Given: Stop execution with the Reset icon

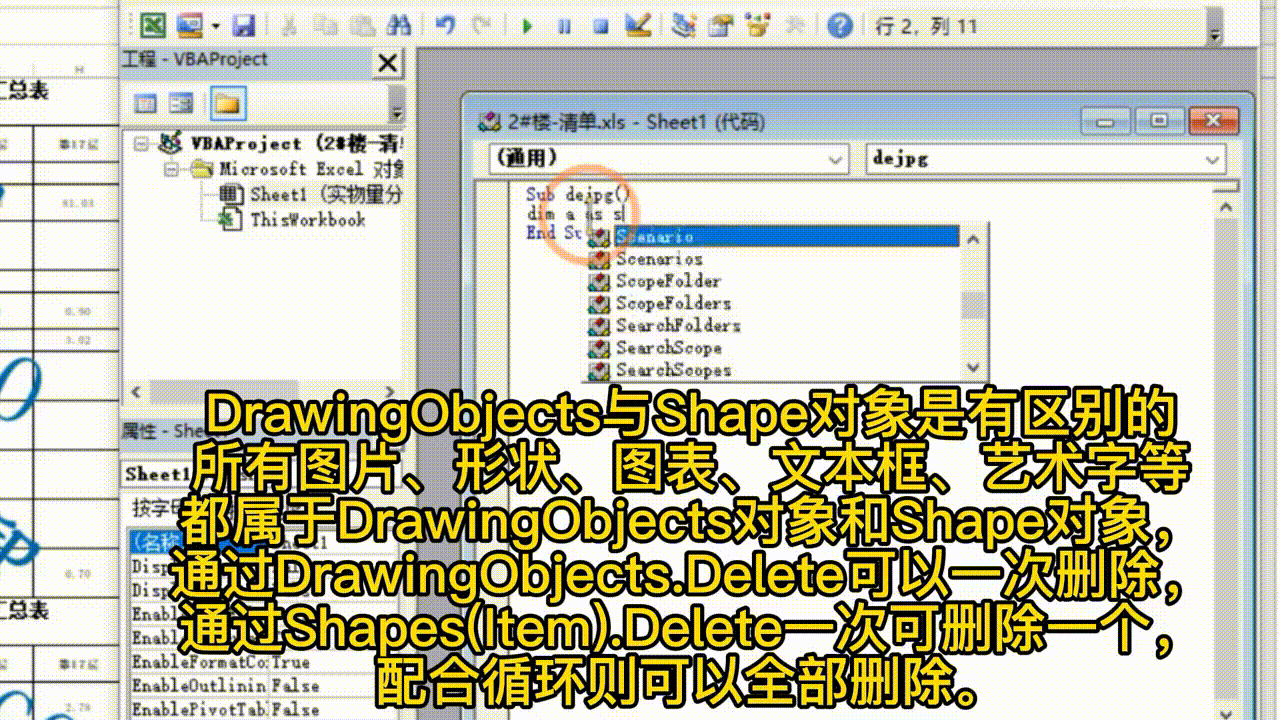Looking at the screenshot, I should [x=601, y=25].
